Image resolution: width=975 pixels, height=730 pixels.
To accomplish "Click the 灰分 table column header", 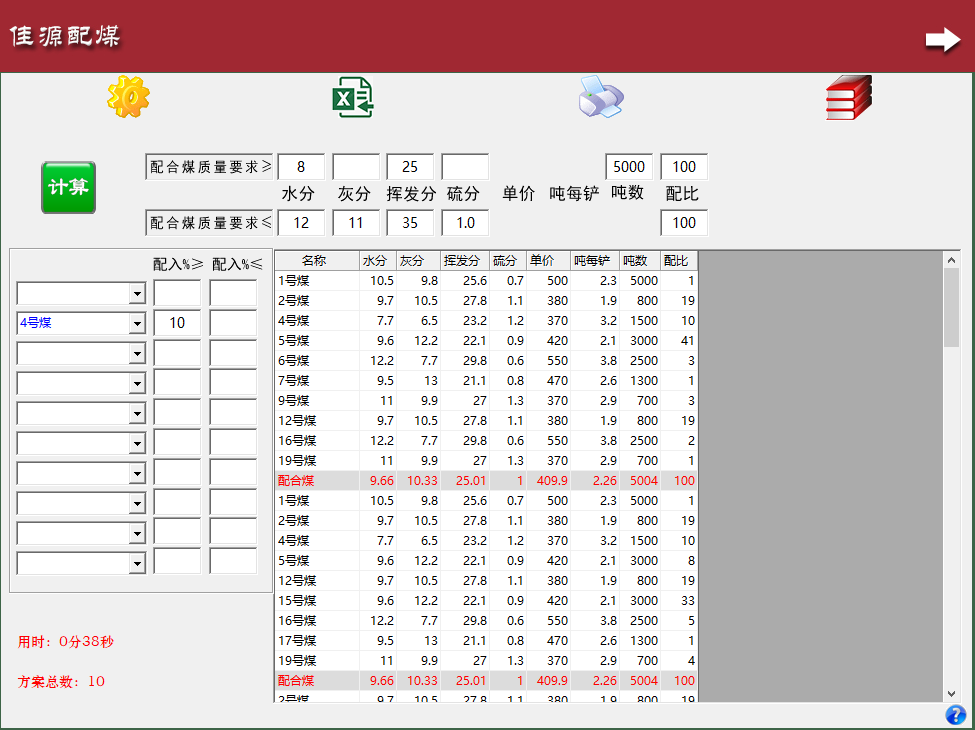I will point(418,261).
